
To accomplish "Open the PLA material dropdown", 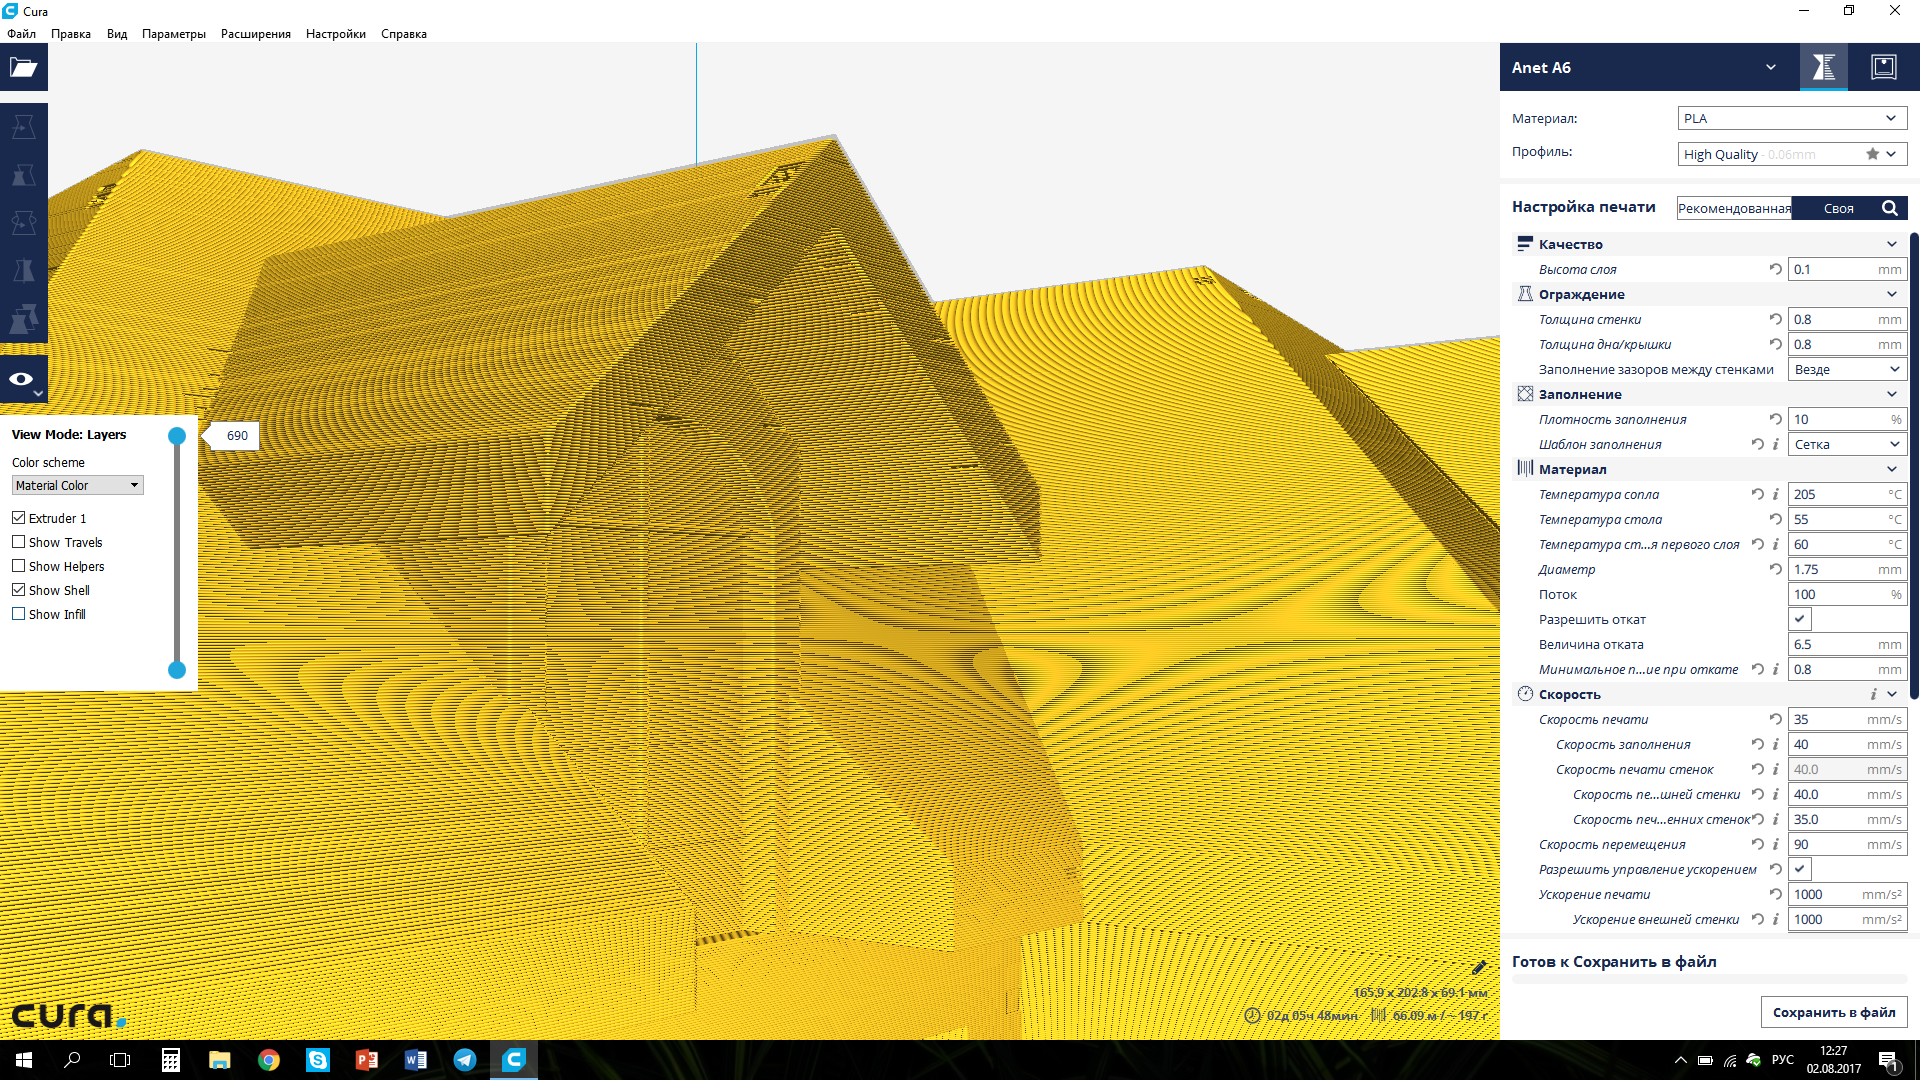I will tap(1791, 118).
